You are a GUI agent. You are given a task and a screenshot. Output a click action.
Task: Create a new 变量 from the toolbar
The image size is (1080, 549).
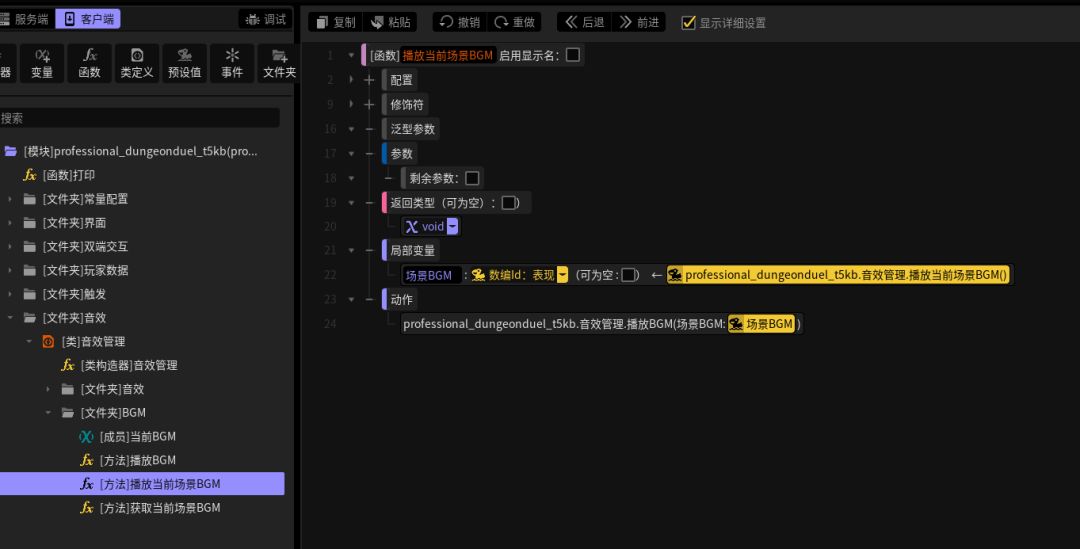(x=42, y=63)
